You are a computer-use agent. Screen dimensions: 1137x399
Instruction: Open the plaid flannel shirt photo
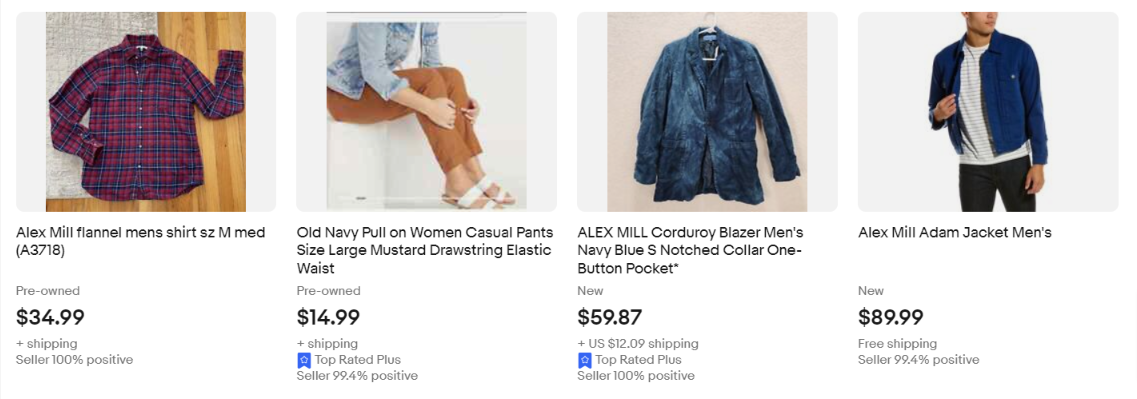[146, 112]
